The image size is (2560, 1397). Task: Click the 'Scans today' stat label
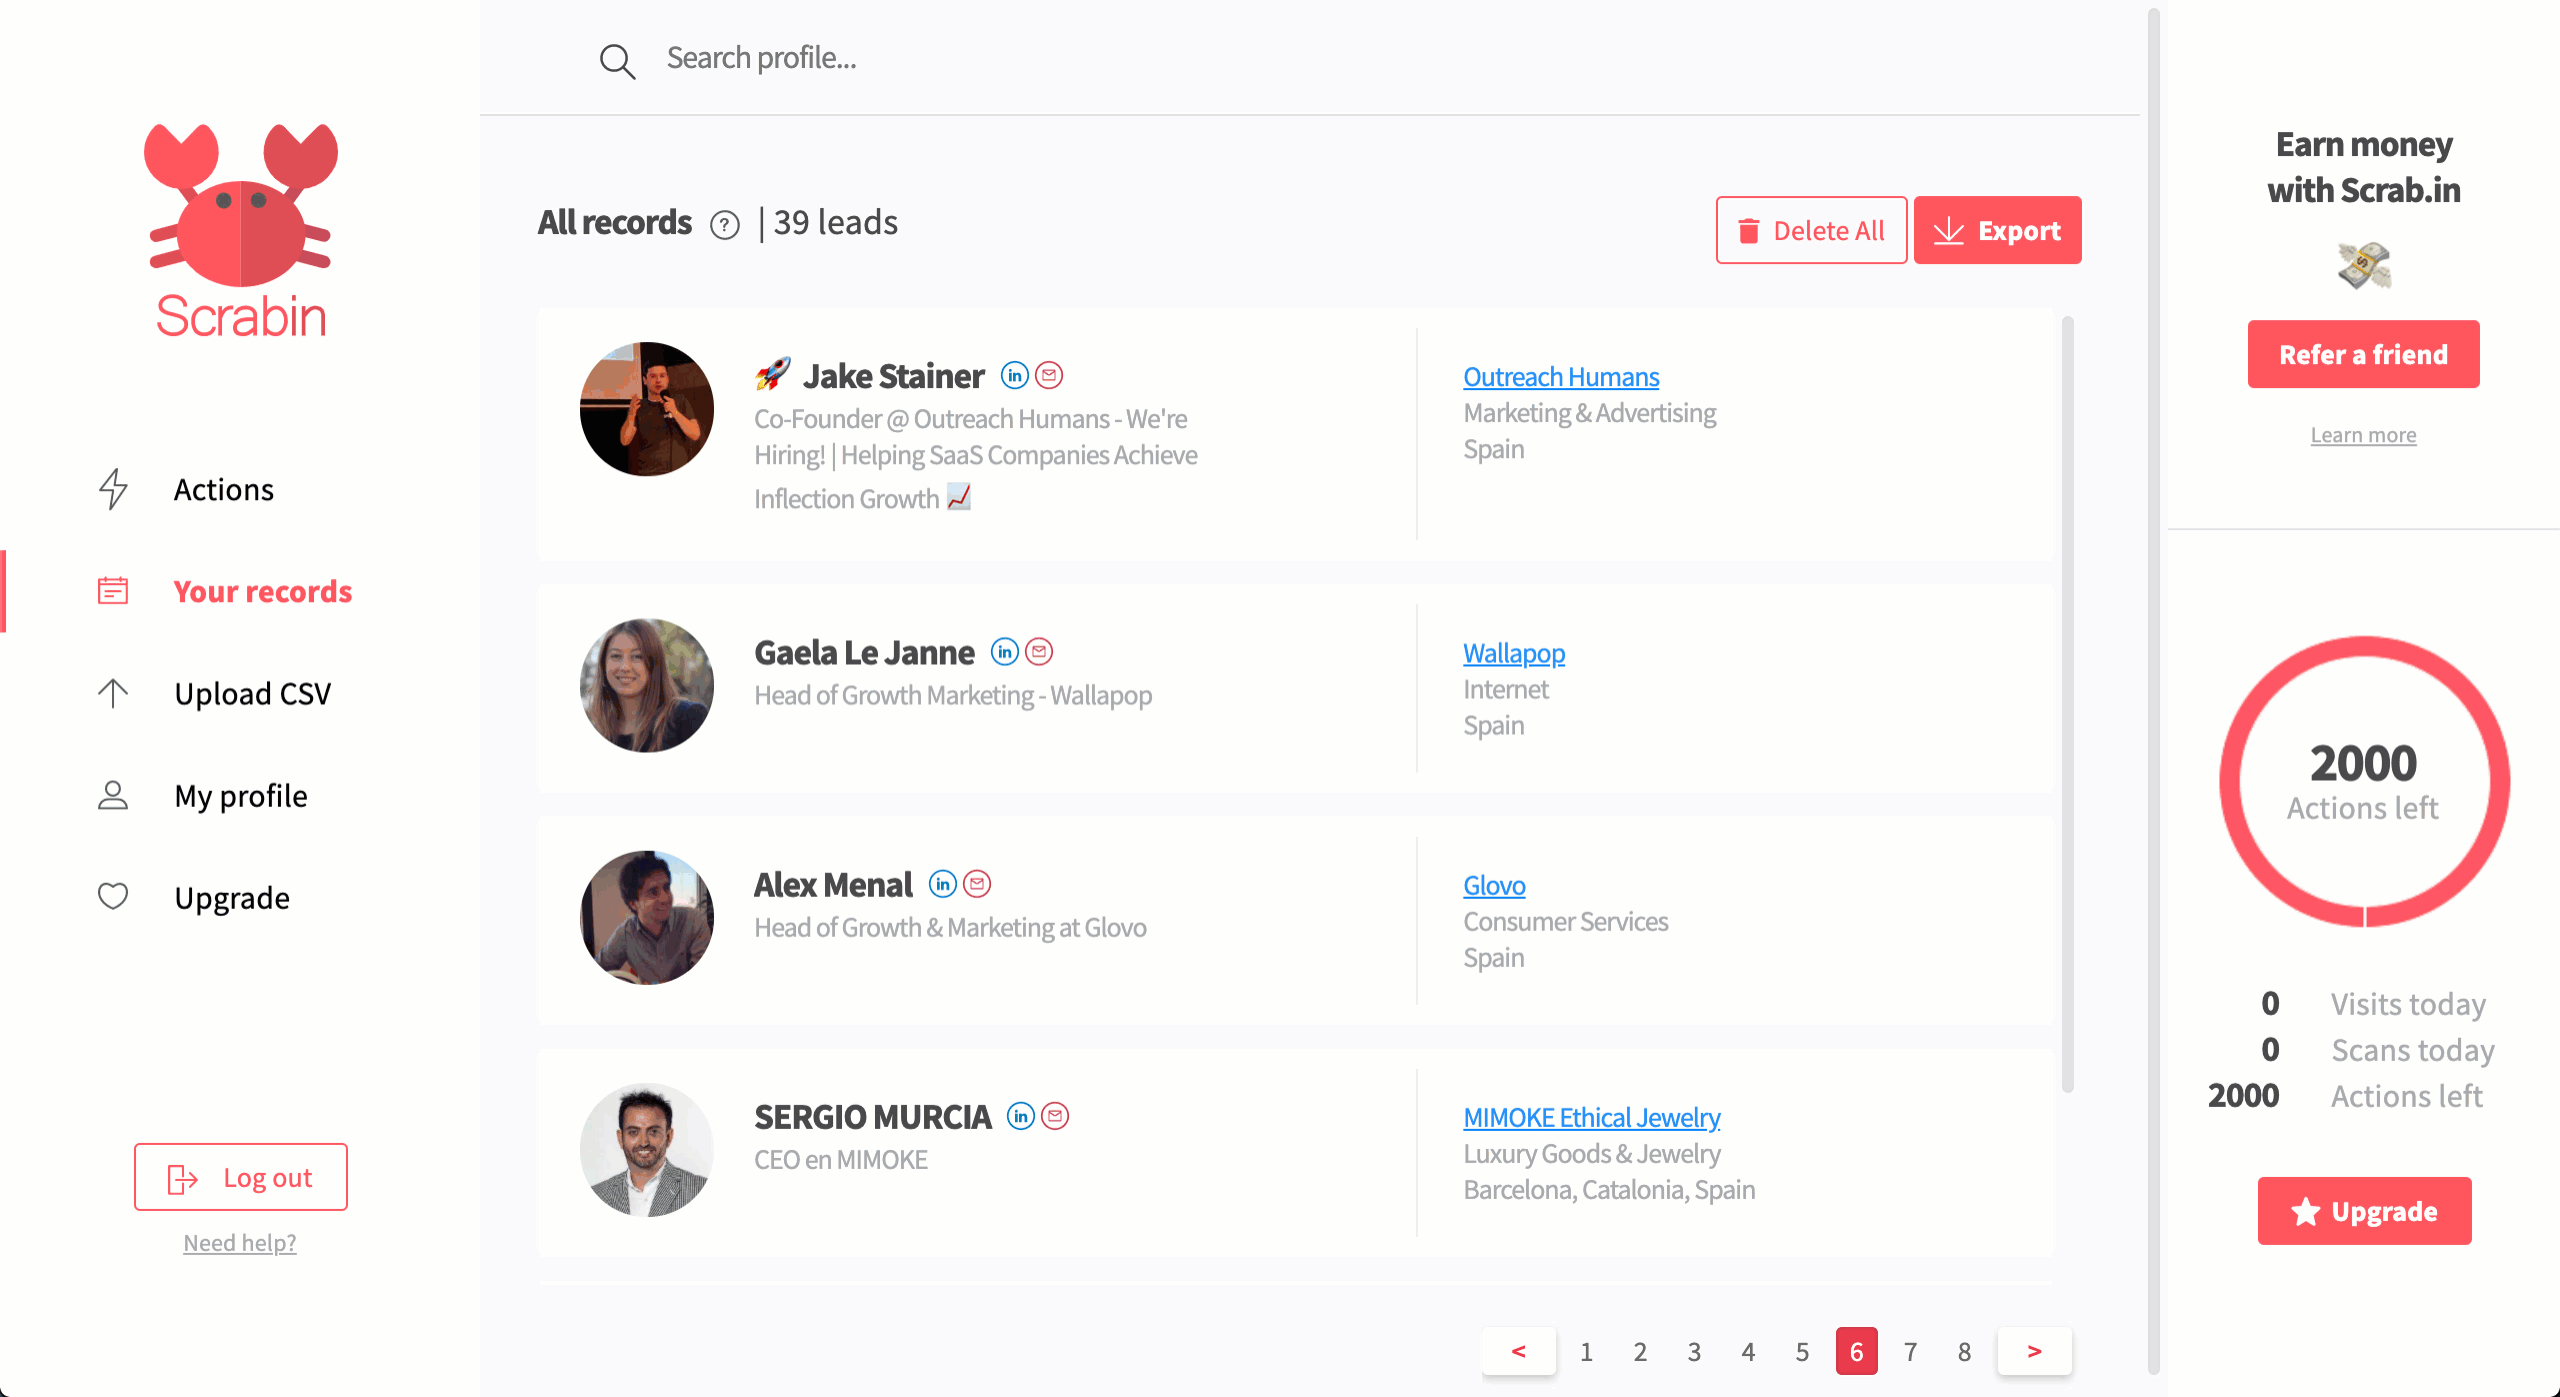(x=2413, y=1050)
